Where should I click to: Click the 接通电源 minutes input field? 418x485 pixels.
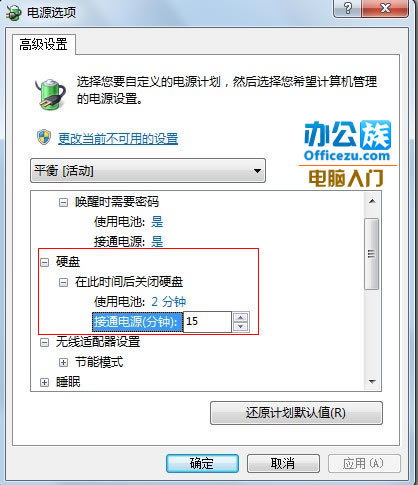(x=207, y=322)
